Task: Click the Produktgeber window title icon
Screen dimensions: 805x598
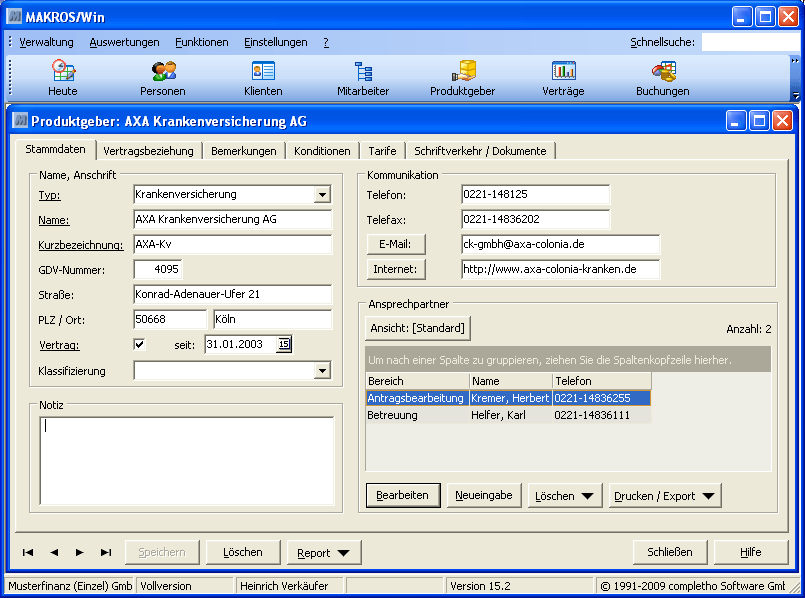Action: point(20,121)
